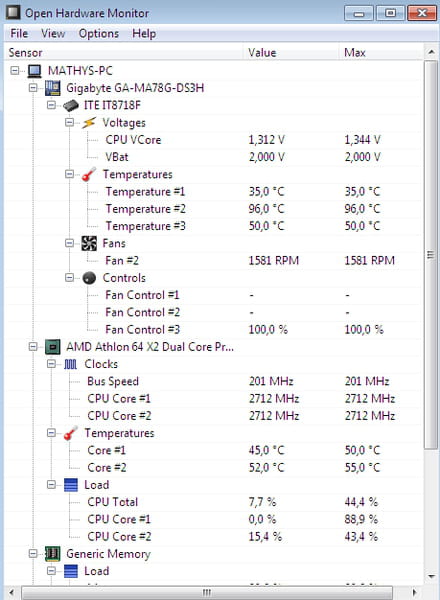Open the Options menu
Screen dimensions: 440x600
click(99, 34)
